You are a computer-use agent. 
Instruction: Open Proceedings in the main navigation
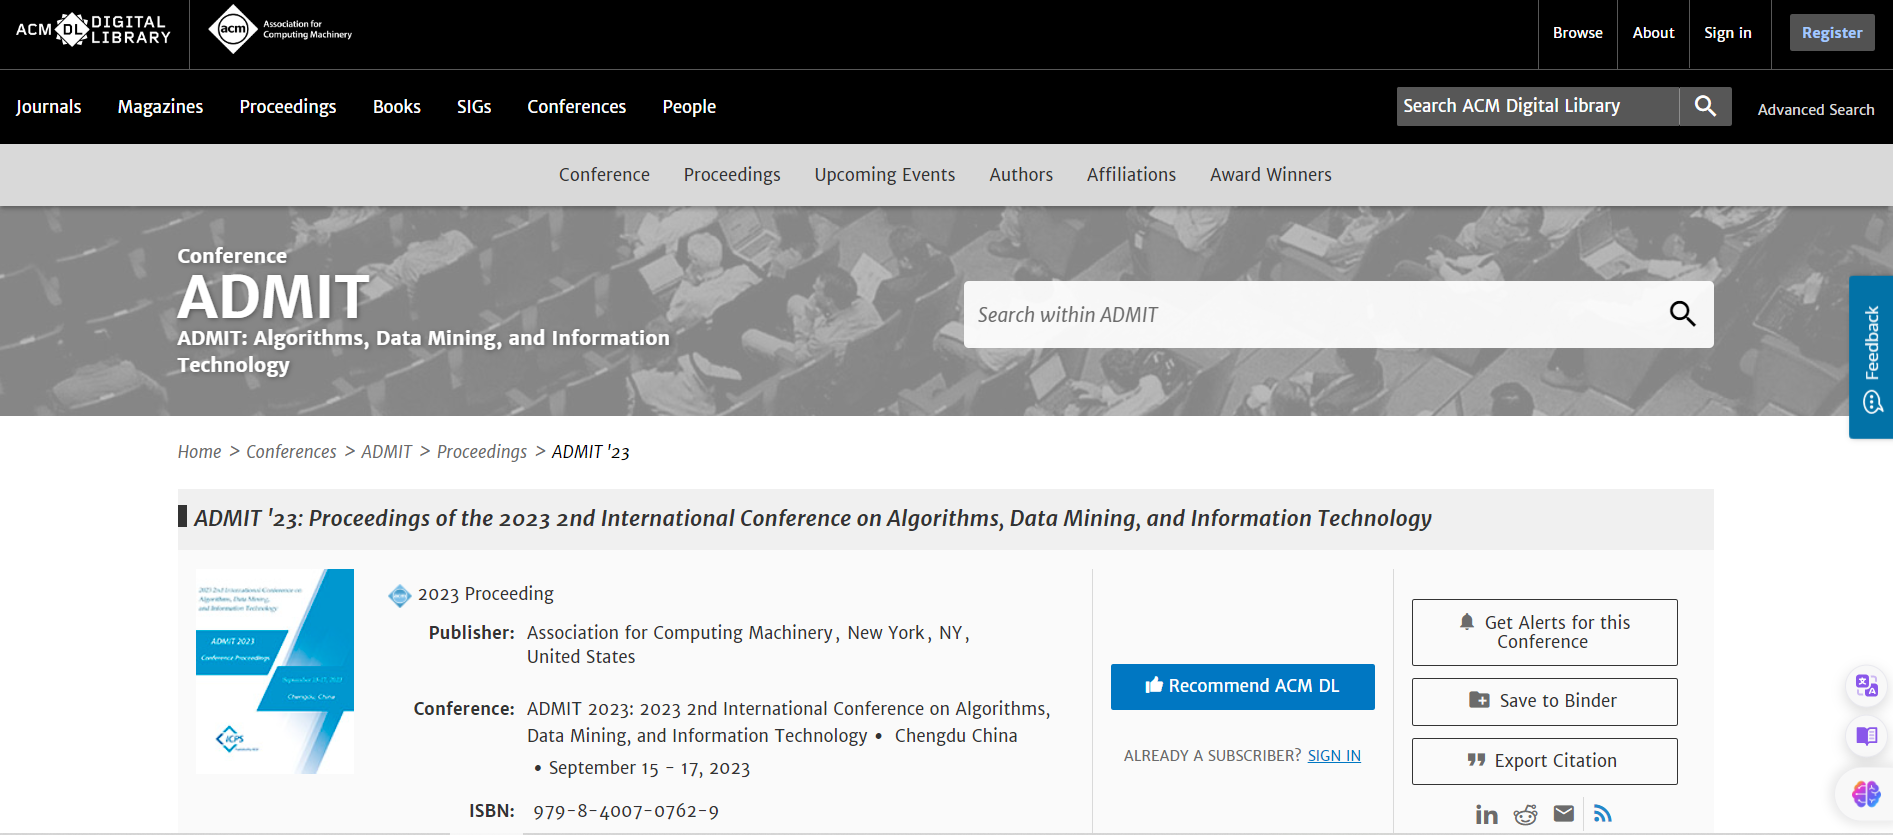(287, 107)
